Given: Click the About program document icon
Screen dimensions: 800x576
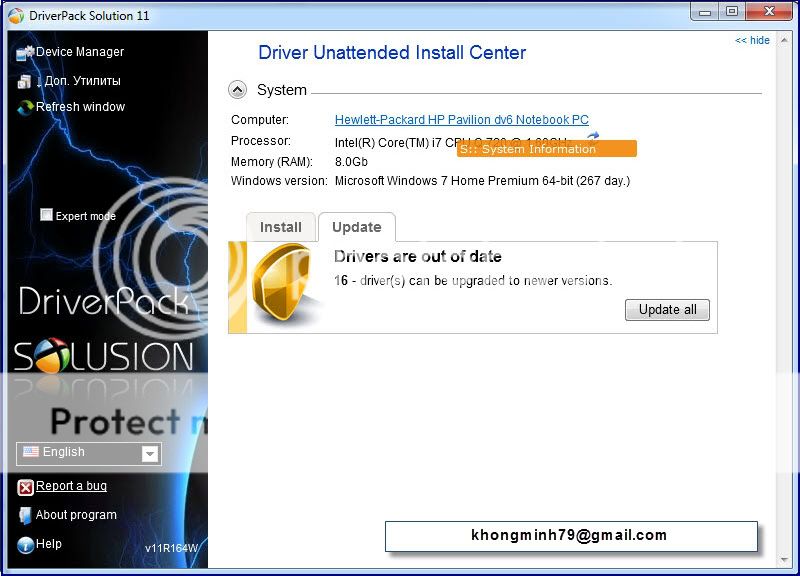Looking at the screenshot, I should tap(25, 515).
